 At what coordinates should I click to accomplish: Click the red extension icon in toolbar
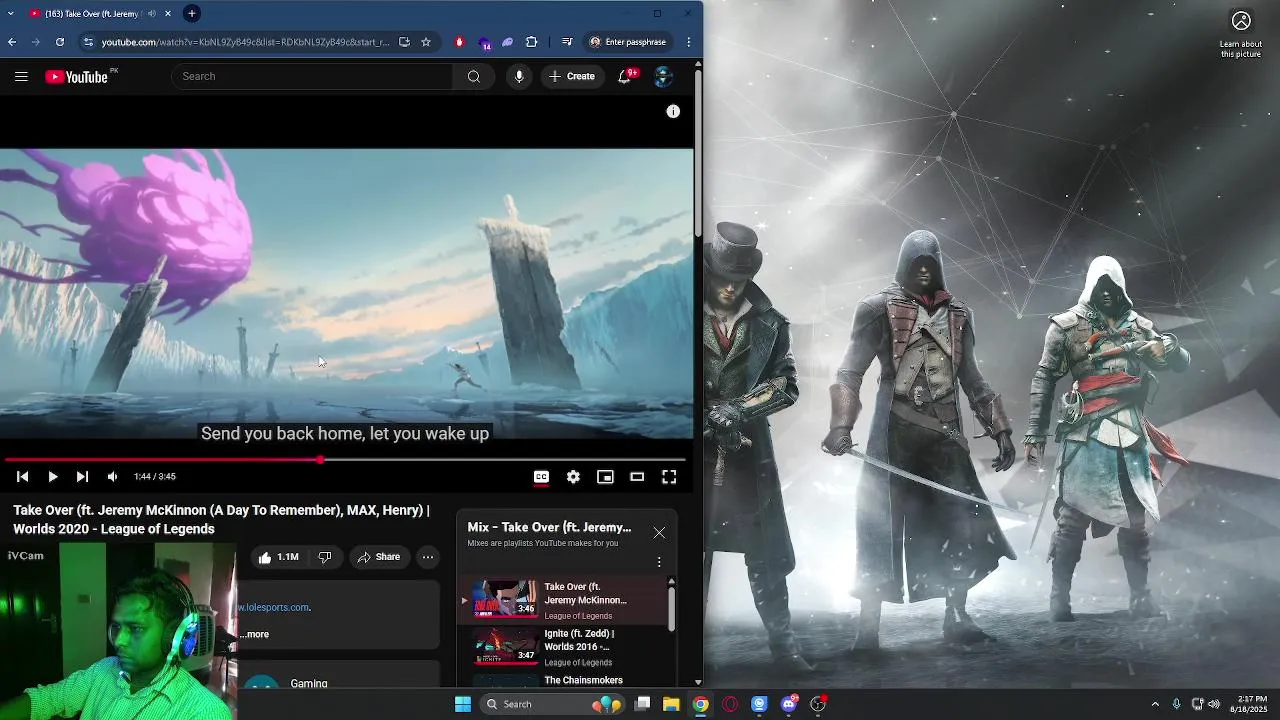459,42
